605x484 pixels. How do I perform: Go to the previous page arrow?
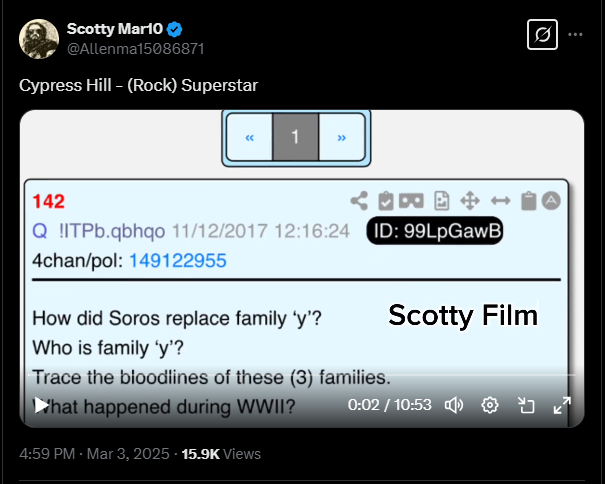[249, 137]
